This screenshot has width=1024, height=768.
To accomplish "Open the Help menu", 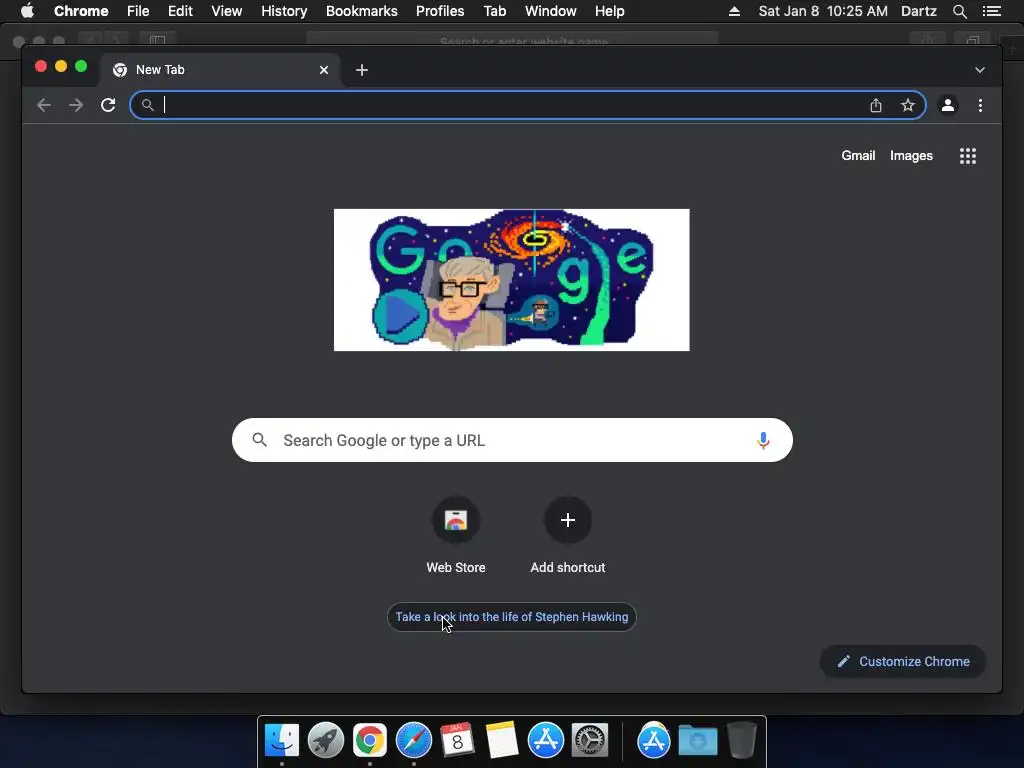I will pos(609,11).
